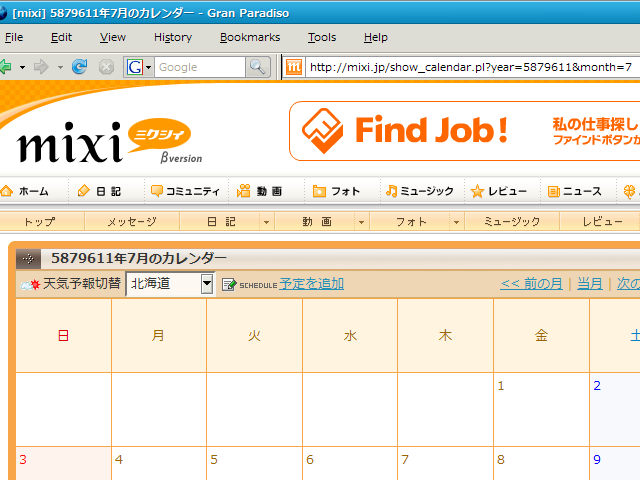Open the Tools menu
Viewport: 640px width, 480px height.
322,38
